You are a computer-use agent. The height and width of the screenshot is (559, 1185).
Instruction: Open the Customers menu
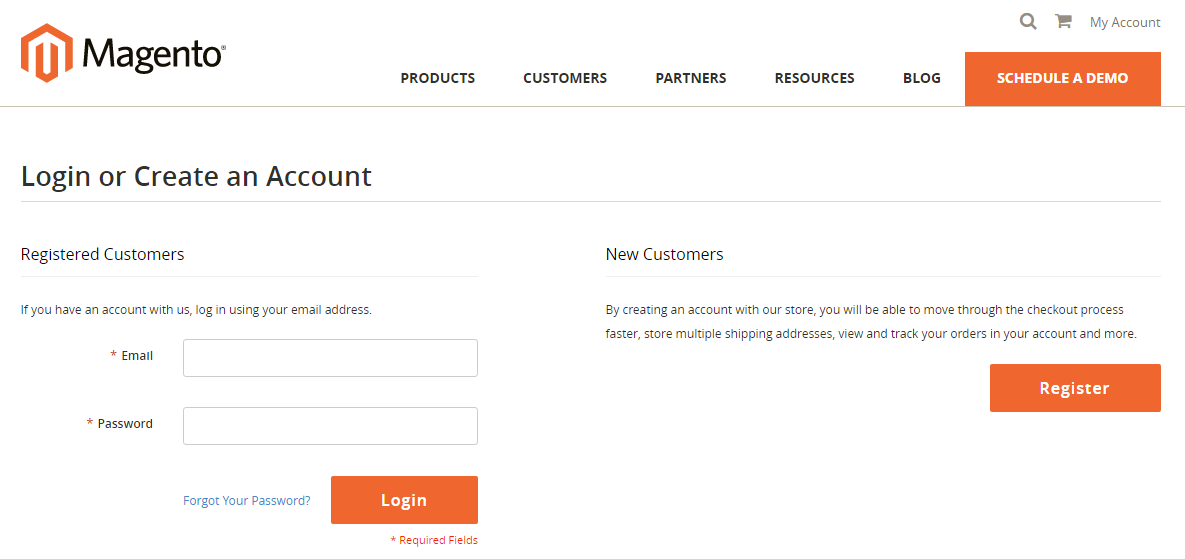click(565, 78)
